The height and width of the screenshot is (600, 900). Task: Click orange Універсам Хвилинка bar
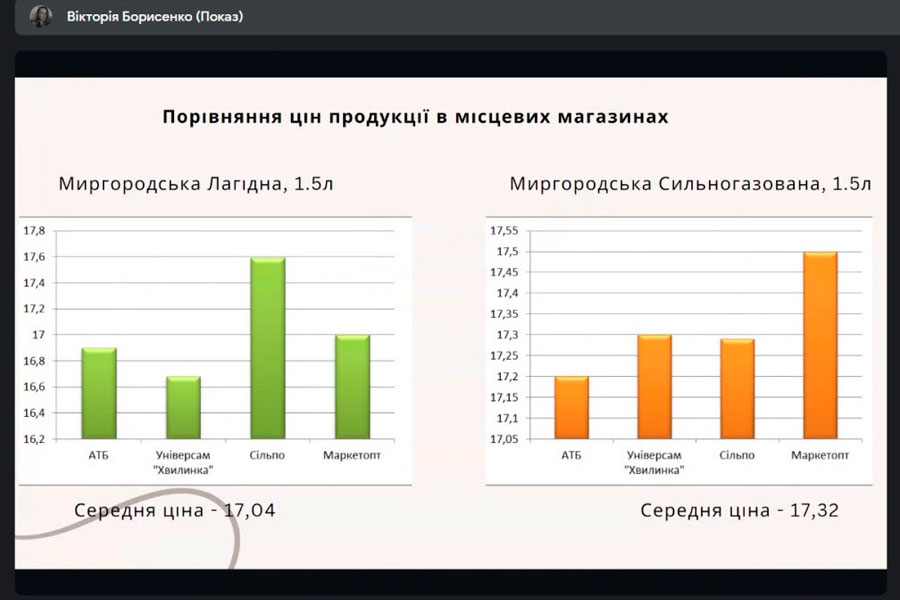(x=655, y=387)
